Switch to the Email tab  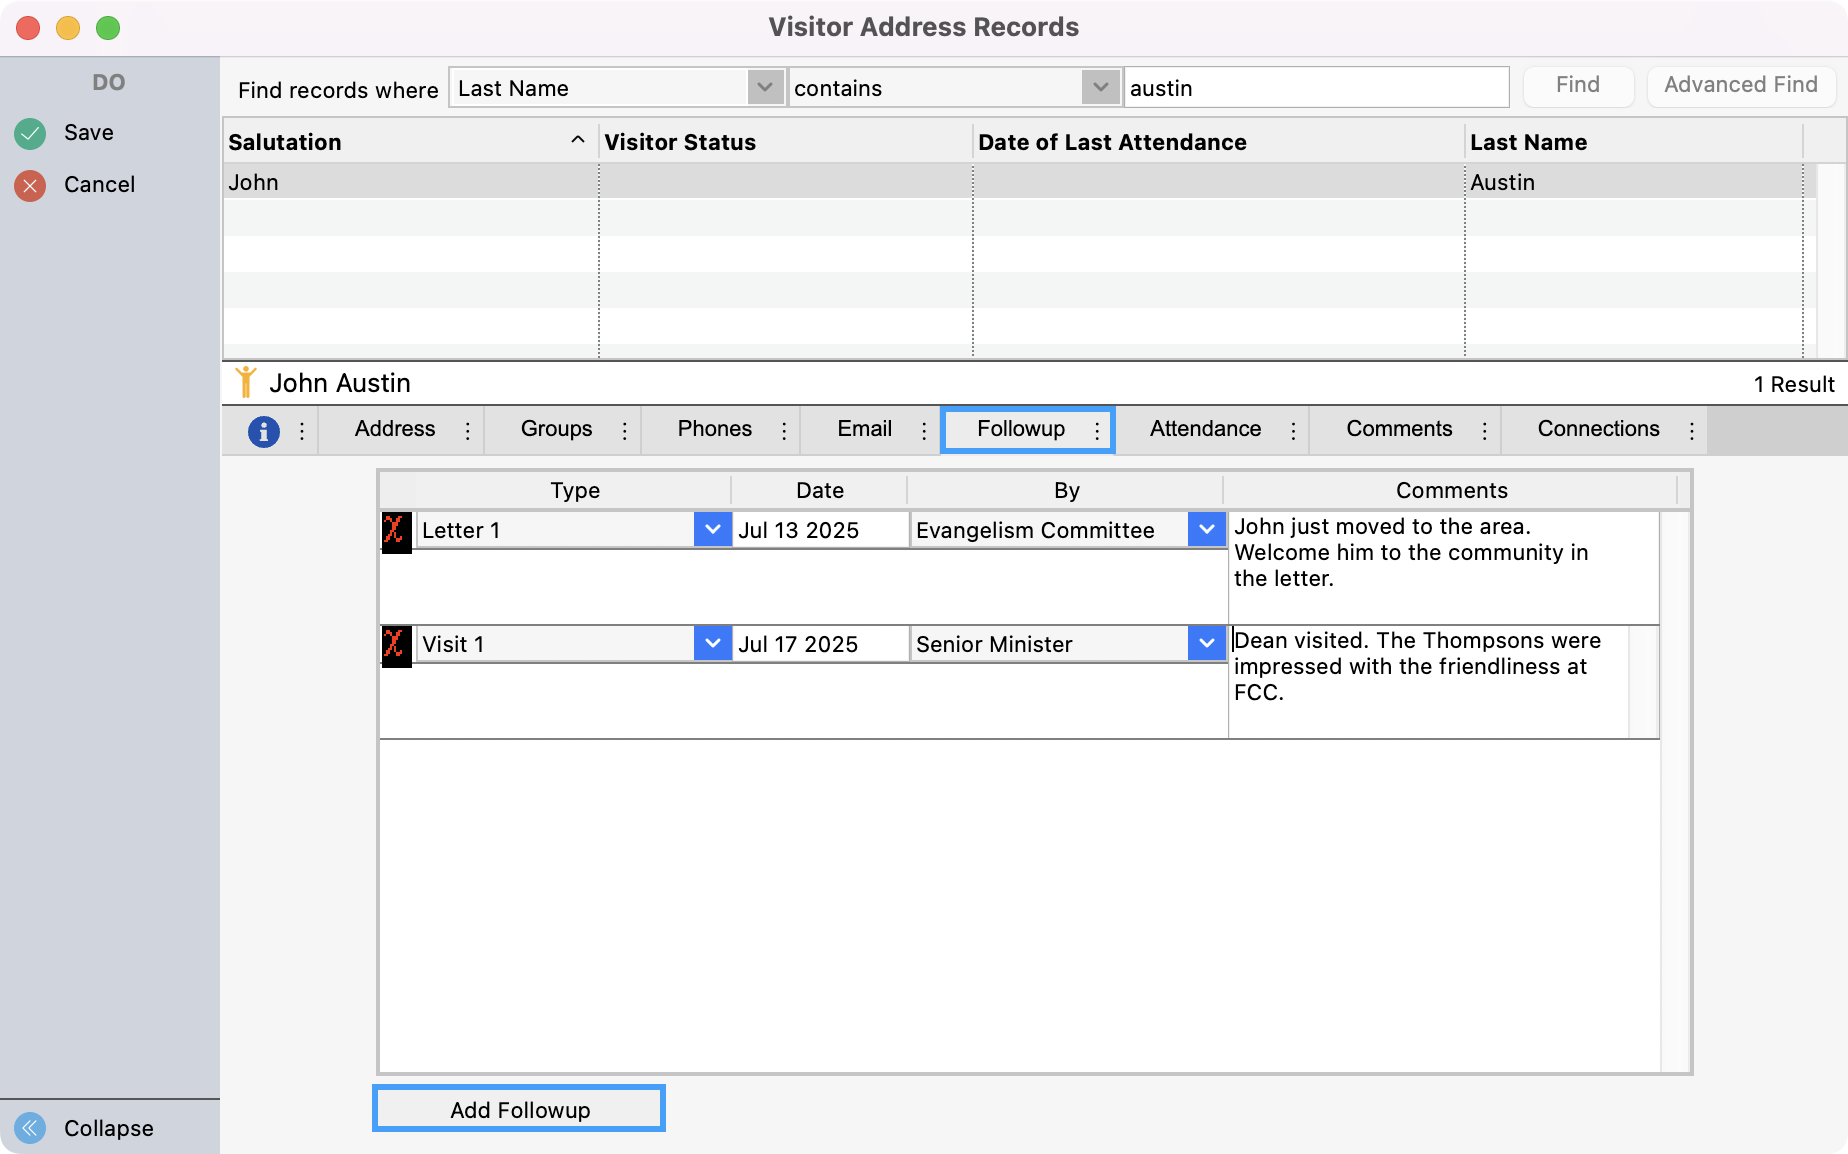coord(863,430)
